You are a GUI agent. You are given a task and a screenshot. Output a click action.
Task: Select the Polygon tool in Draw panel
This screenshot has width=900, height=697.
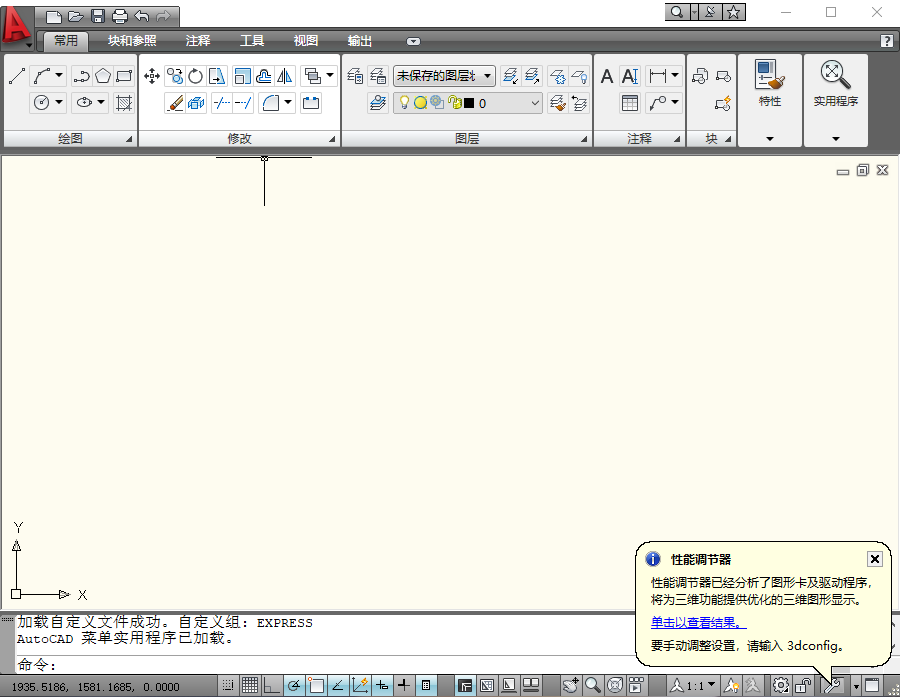(x=103, y=76)
